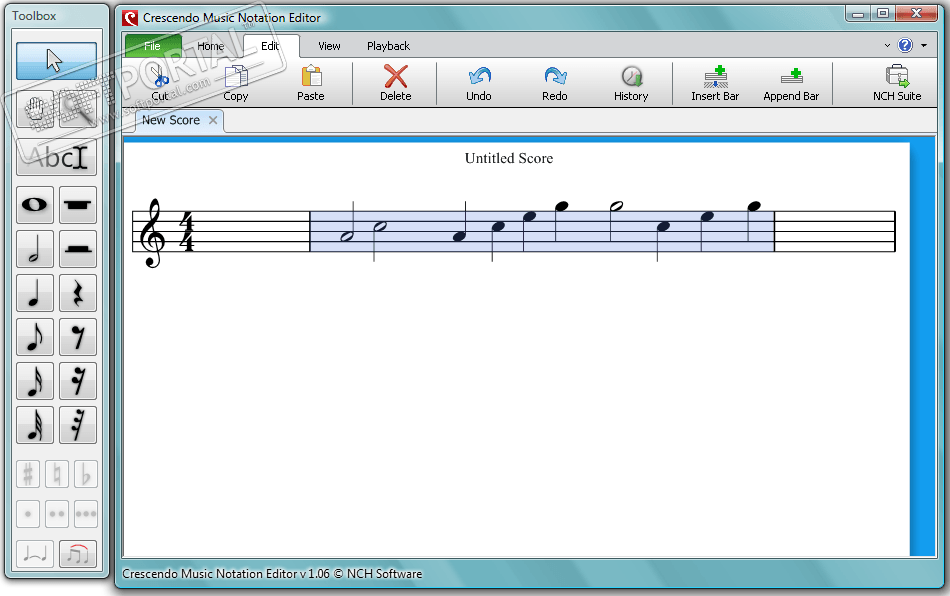Viewport: 950px width, 596px height.
Task: Choose the thirty-second rest tool
Action: (x=78, y=425)
